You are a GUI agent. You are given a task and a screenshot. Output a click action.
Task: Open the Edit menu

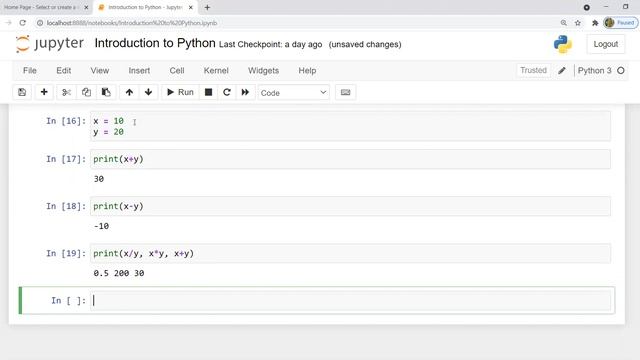pyautogui.click(x=64, y=71)
